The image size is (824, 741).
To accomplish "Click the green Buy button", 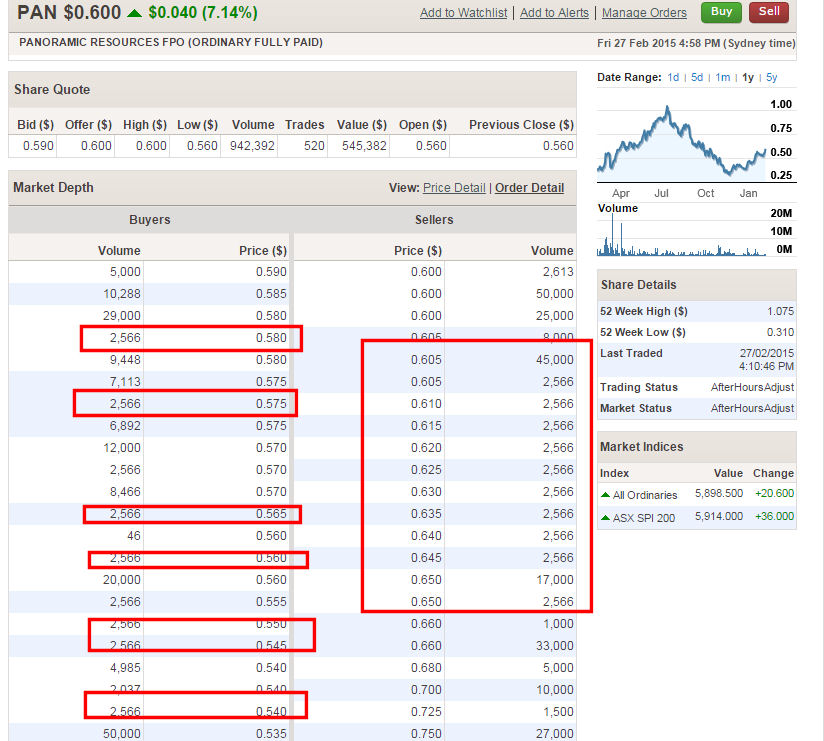I will click(721, 12).
